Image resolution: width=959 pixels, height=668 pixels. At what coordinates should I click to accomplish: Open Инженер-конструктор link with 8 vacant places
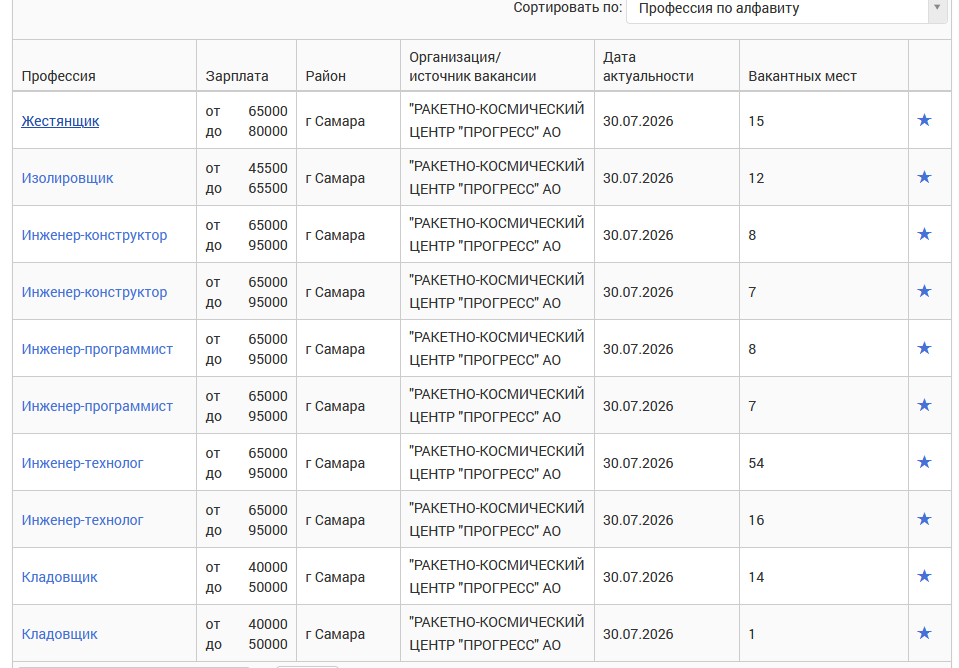click(x=94, y=235)
